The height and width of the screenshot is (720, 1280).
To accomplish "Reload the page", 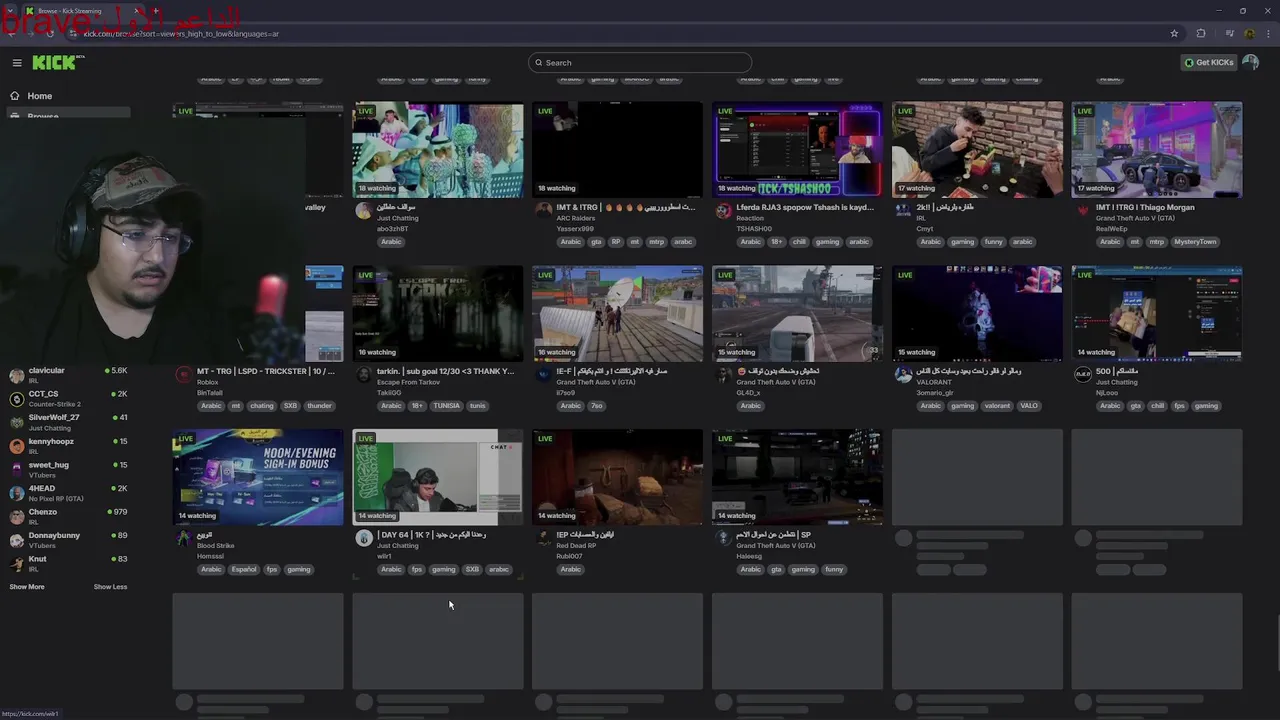I will pyautogui.click(x=50, y=33).
